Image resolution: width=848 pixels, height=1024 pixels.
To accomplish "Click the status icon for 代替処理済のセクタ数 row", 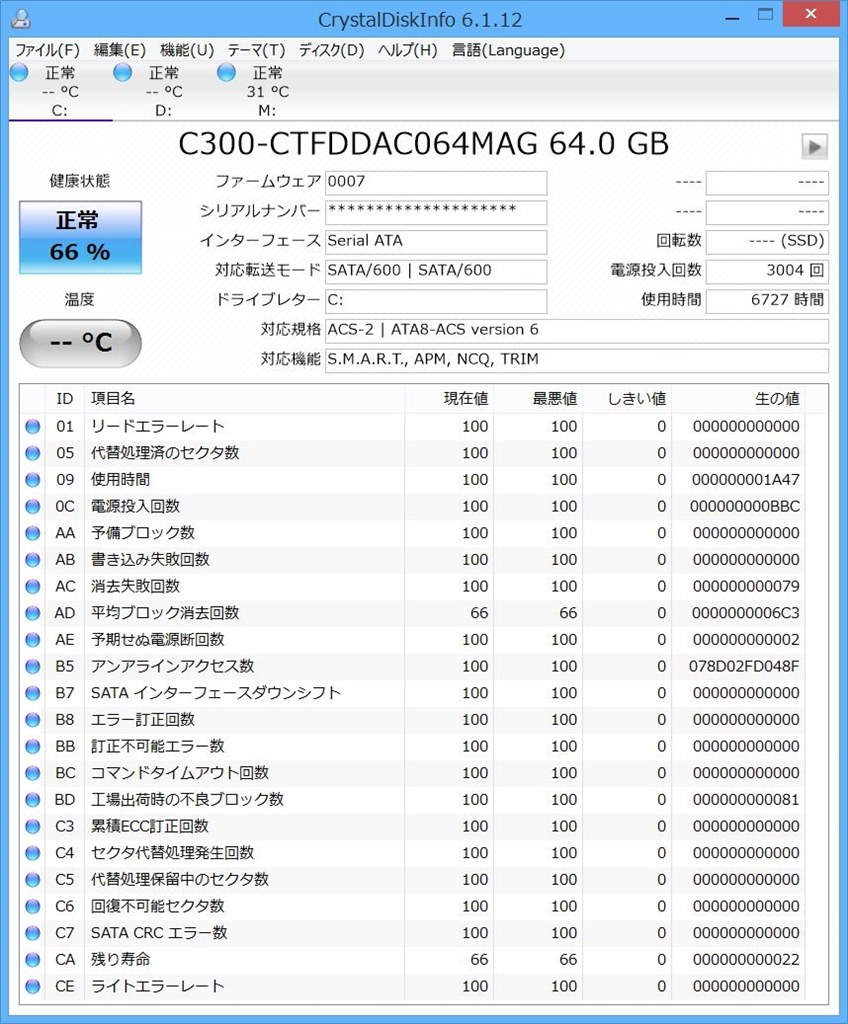I will pos(33,453).
